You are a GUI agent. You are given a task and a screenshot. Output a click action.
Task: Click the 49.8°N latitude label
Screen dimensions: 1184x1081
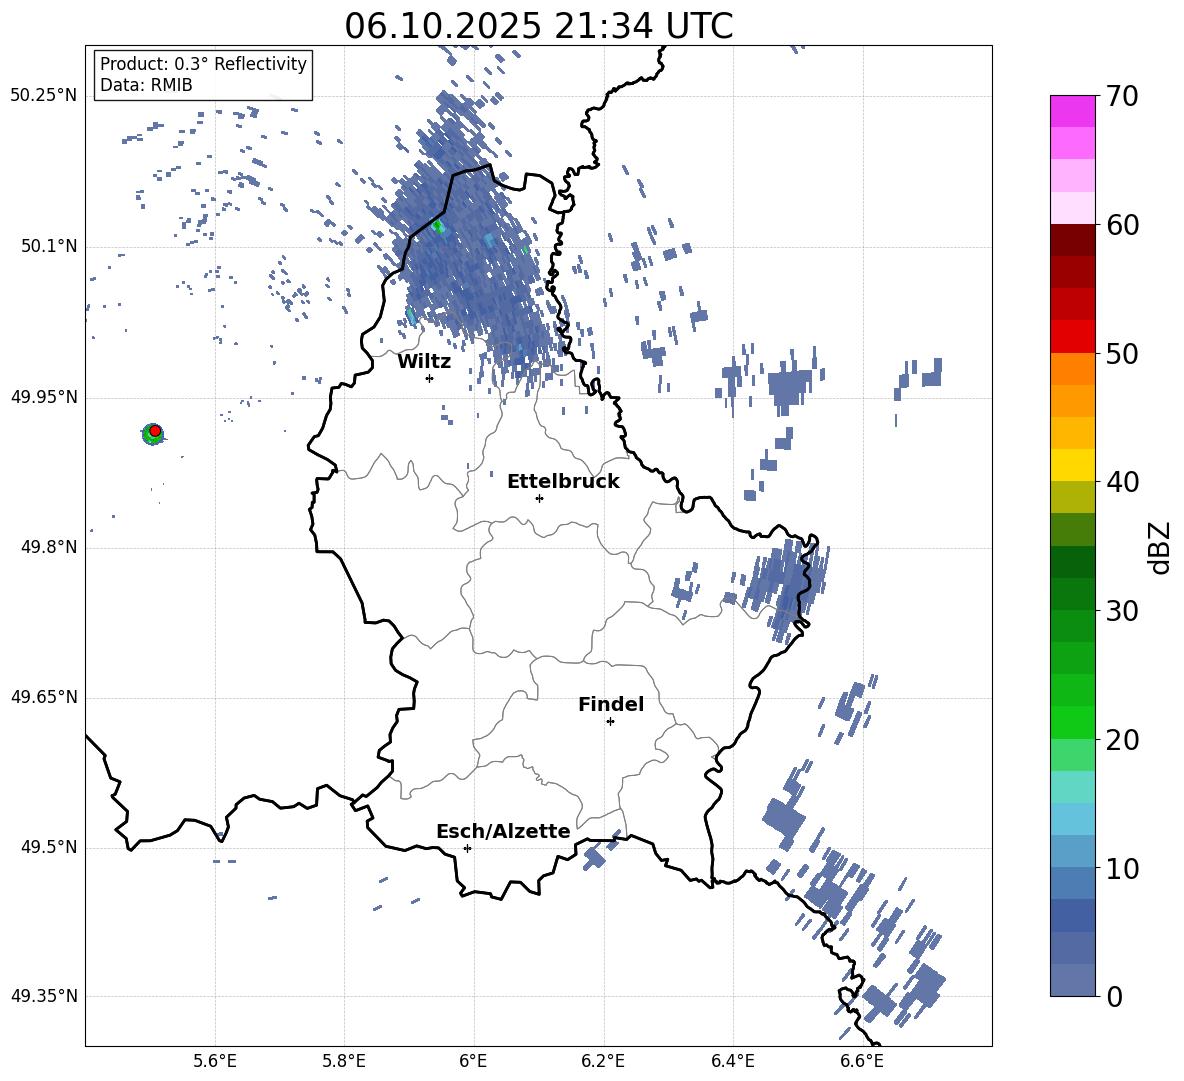(49, 547)
